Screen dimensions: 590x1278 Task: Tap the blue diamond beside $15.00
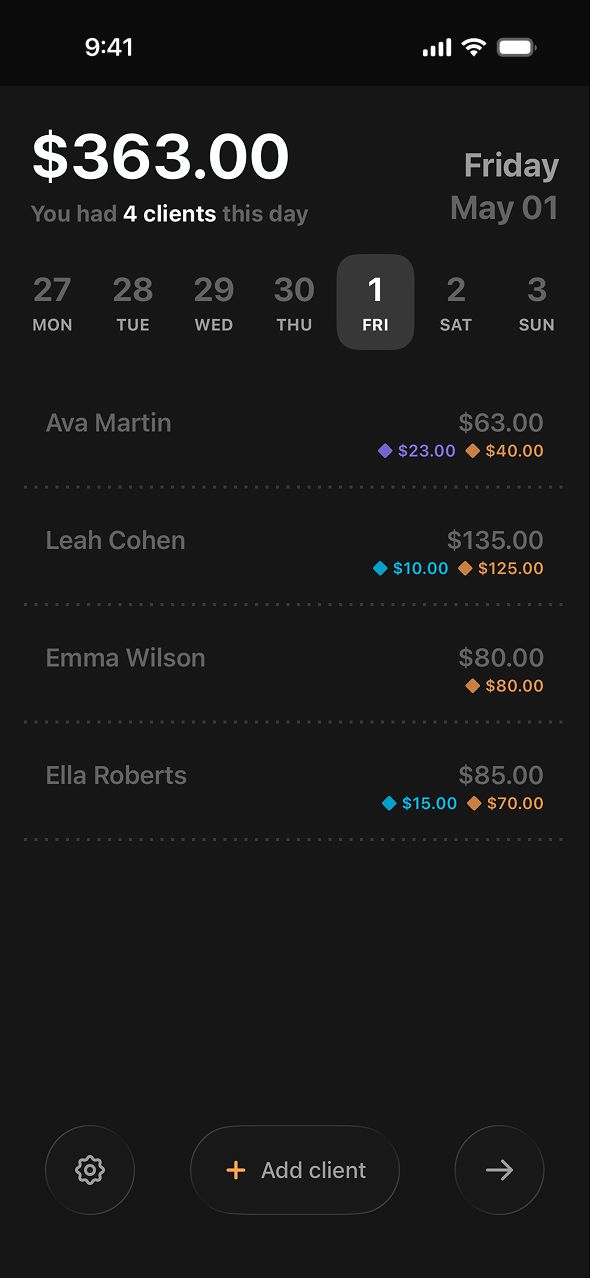389,803
